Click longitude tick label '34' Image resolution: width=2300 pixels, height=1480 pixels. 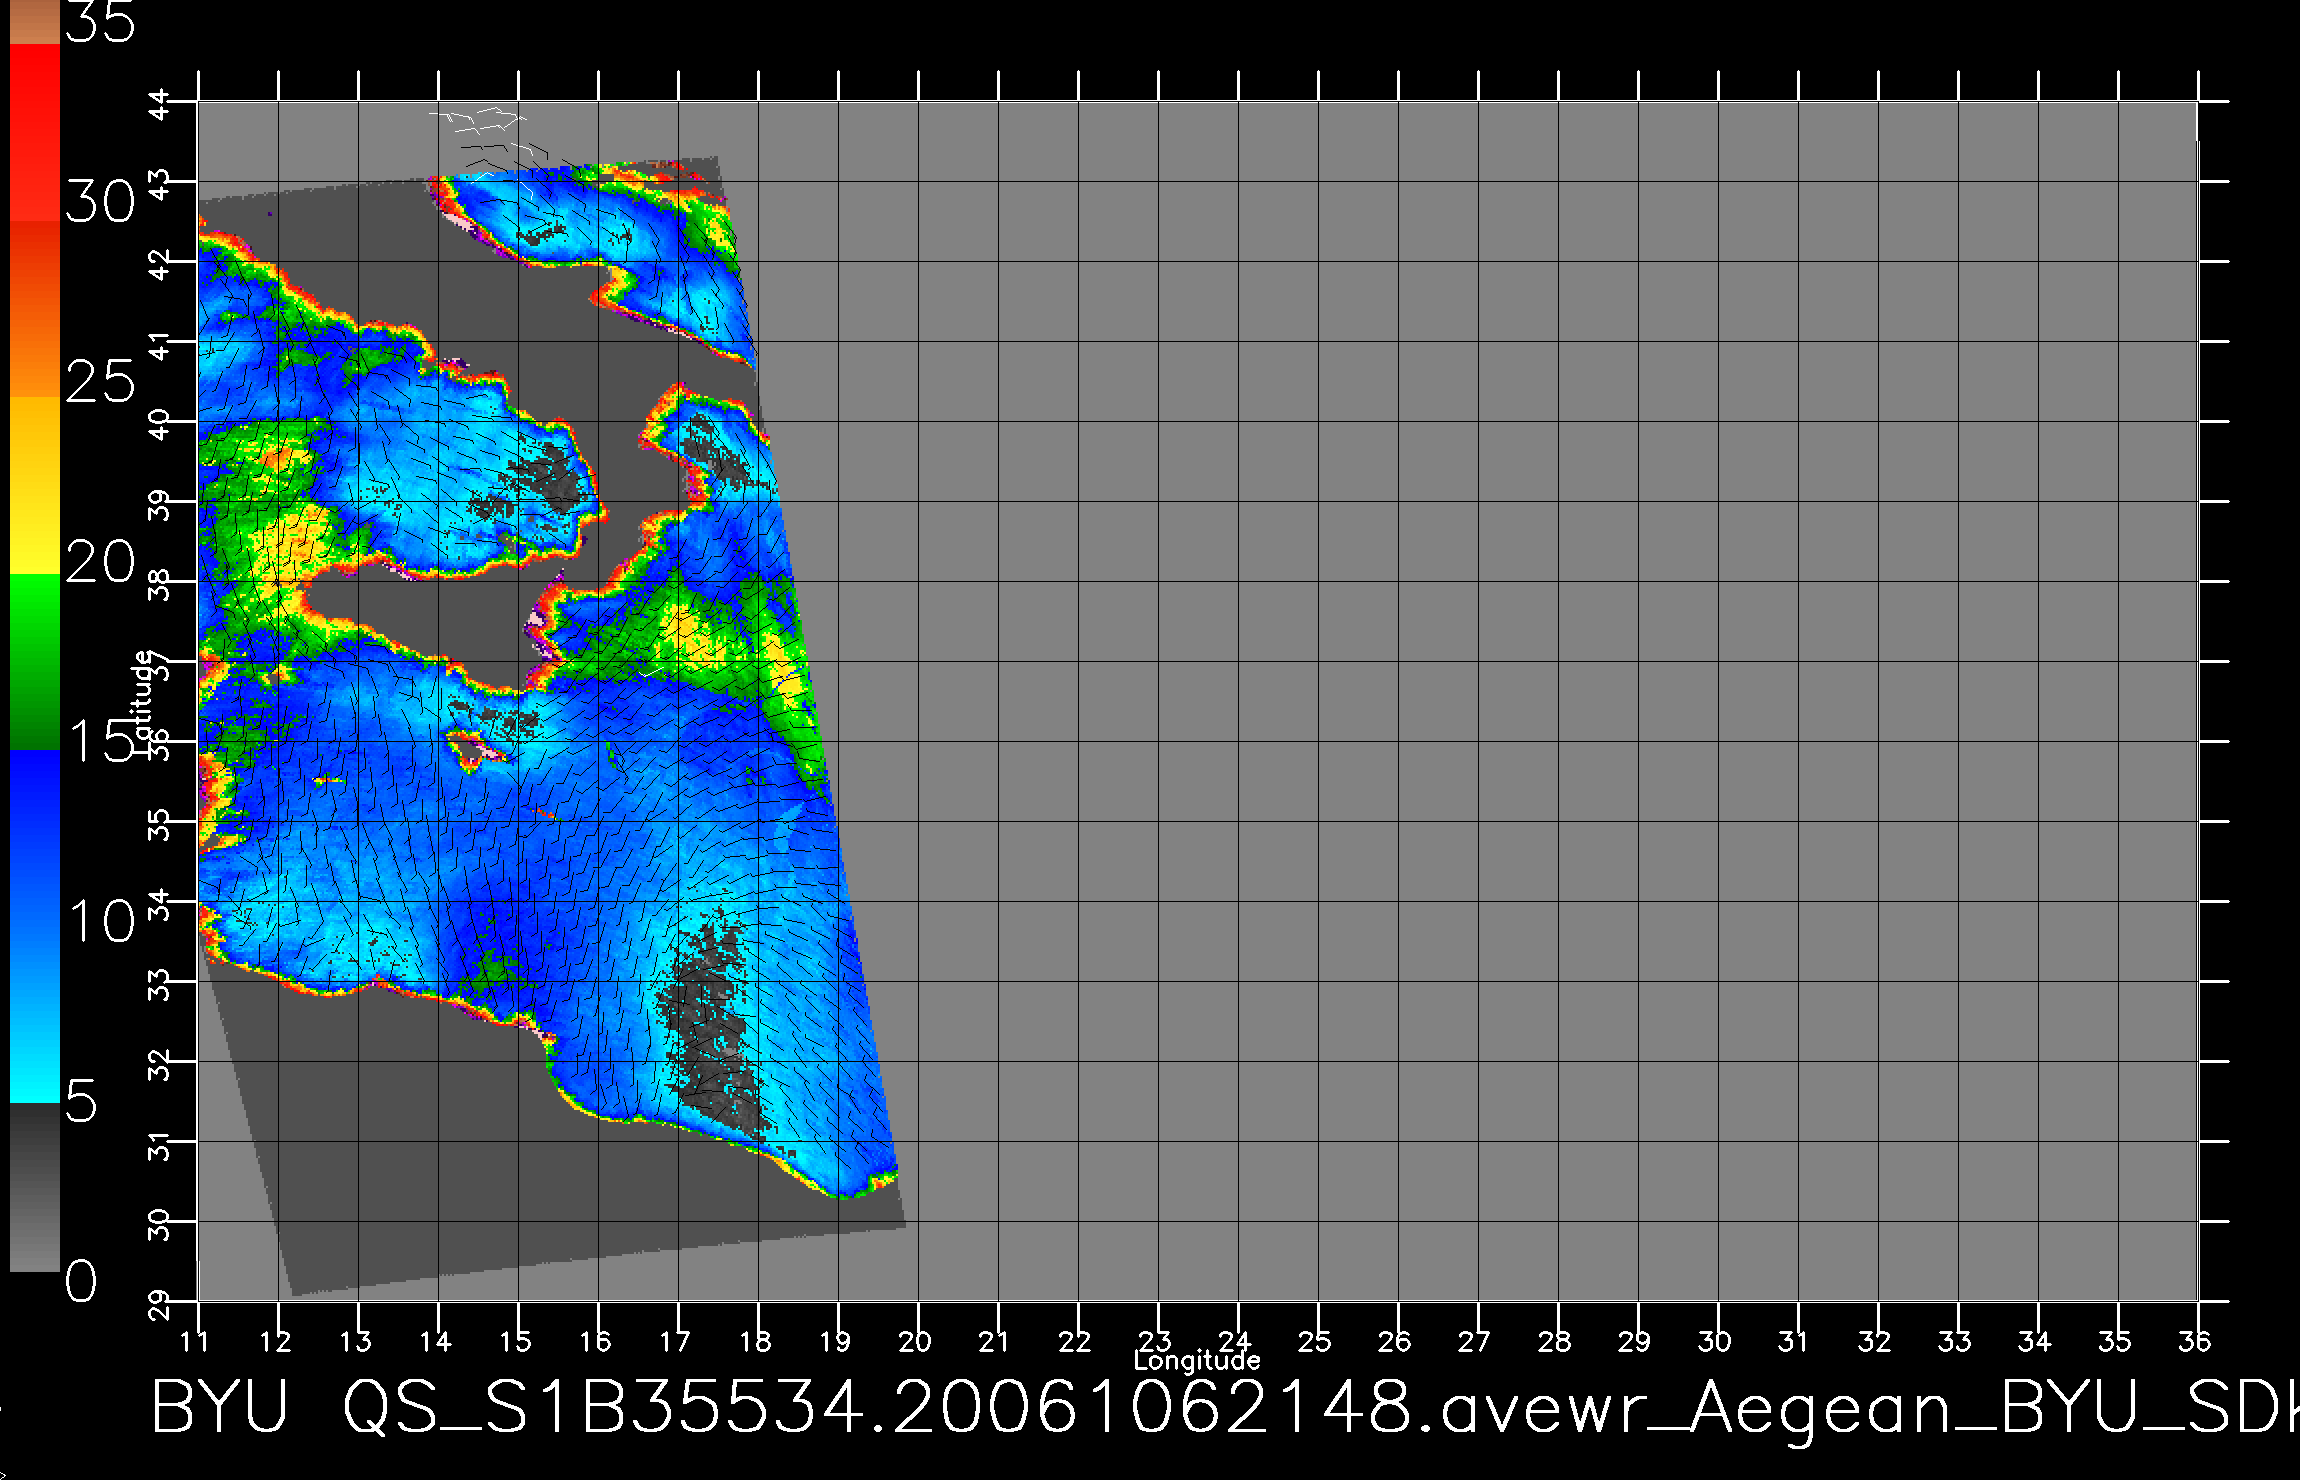[2035, 1341]
